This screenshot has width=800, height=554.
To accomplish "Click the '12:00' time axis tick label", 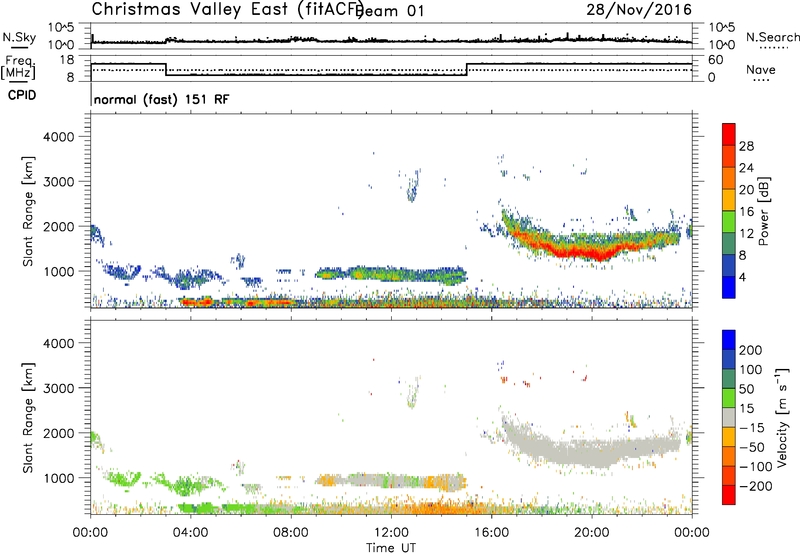I will 391,533.
